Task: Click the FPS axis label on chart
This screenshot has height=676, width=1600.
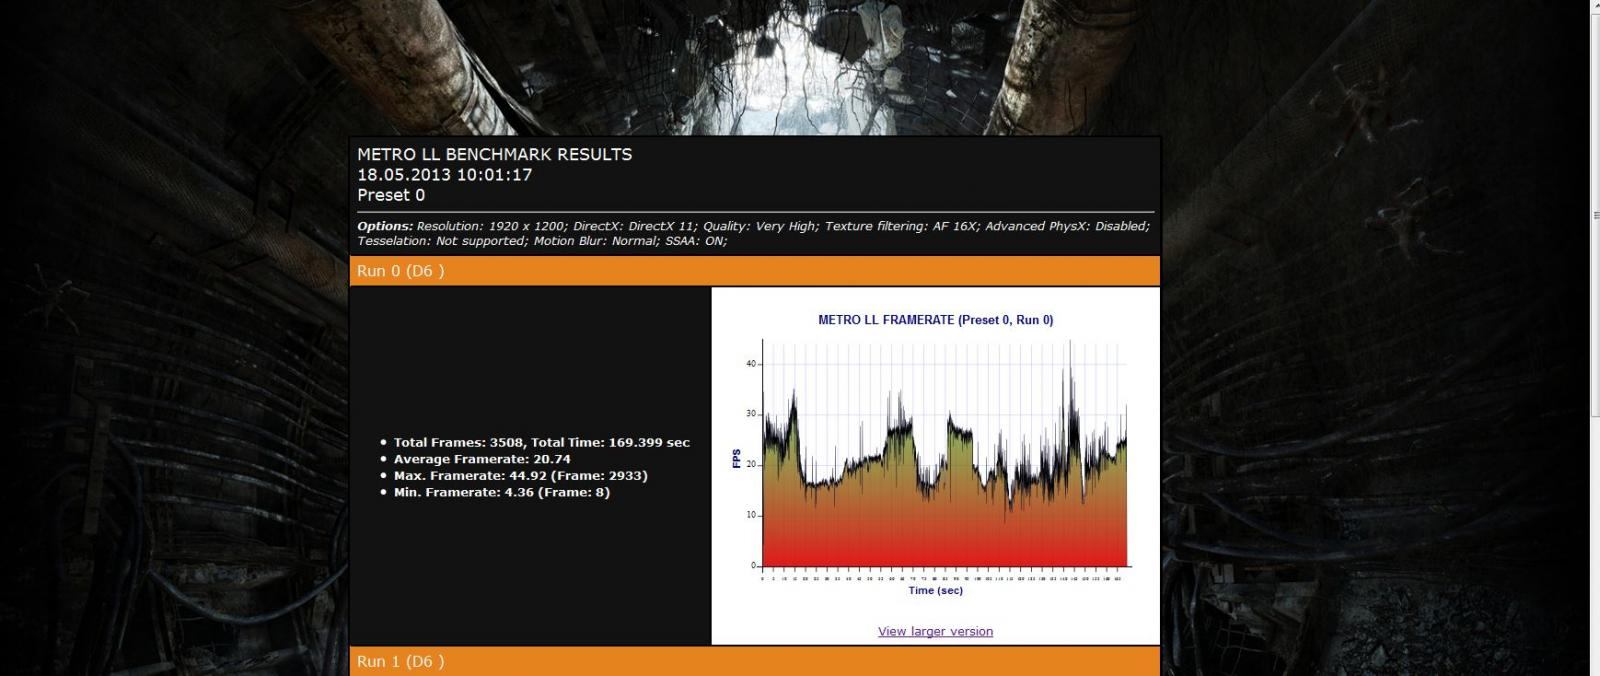Action: click(737, 459)
